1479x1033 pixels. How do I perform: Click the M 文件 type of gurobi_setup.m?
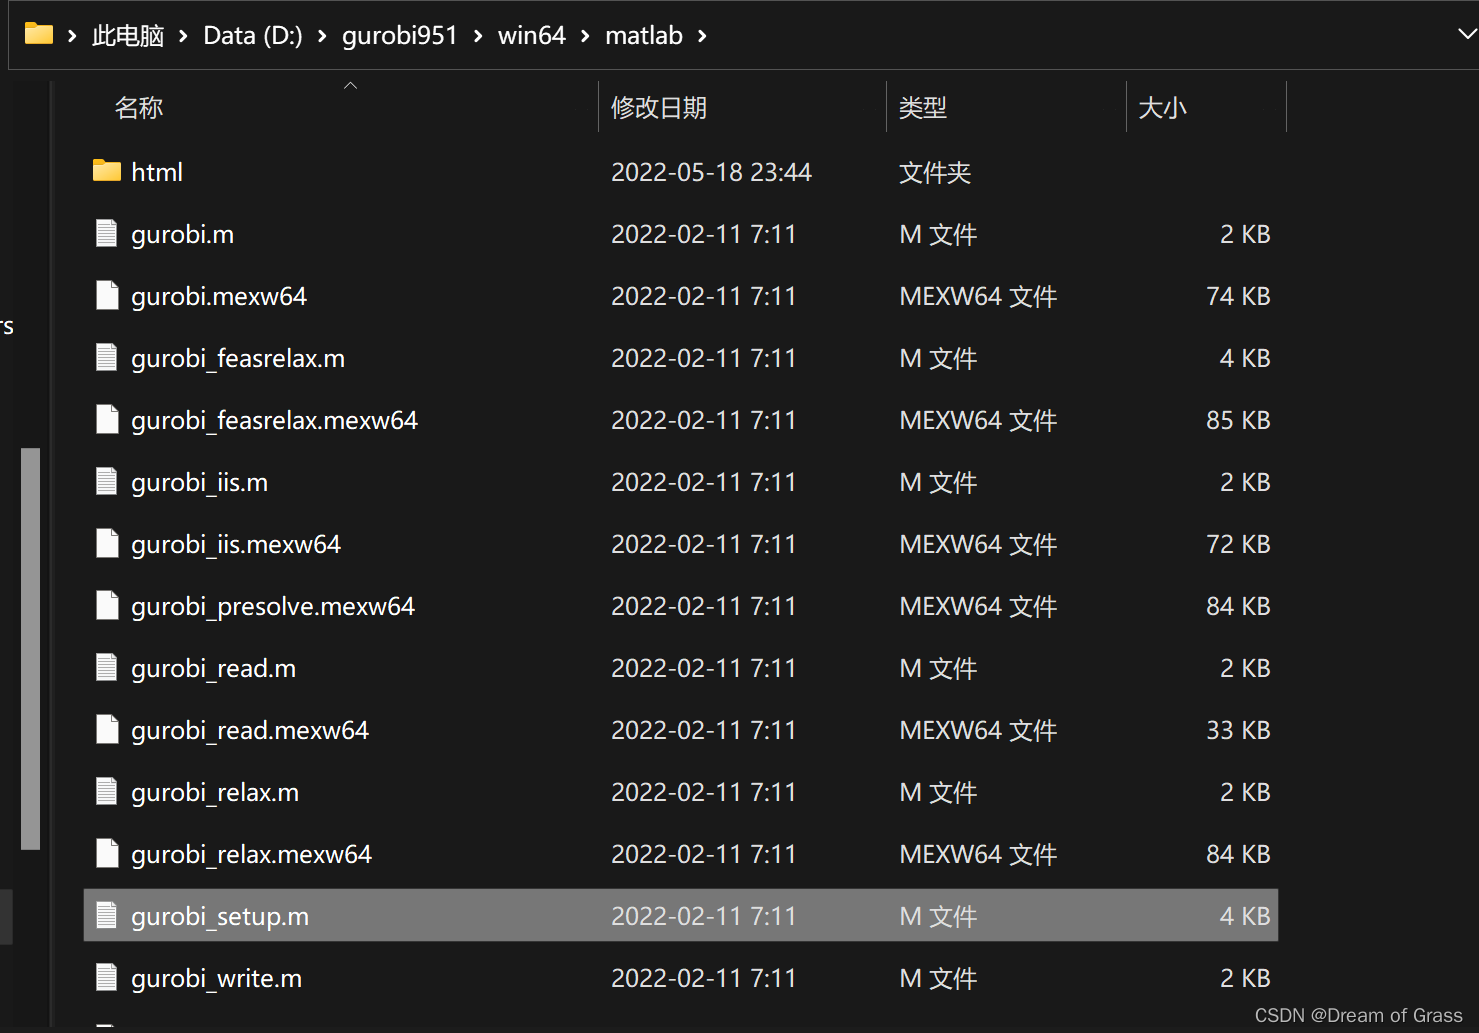click(x=938, y=916)
